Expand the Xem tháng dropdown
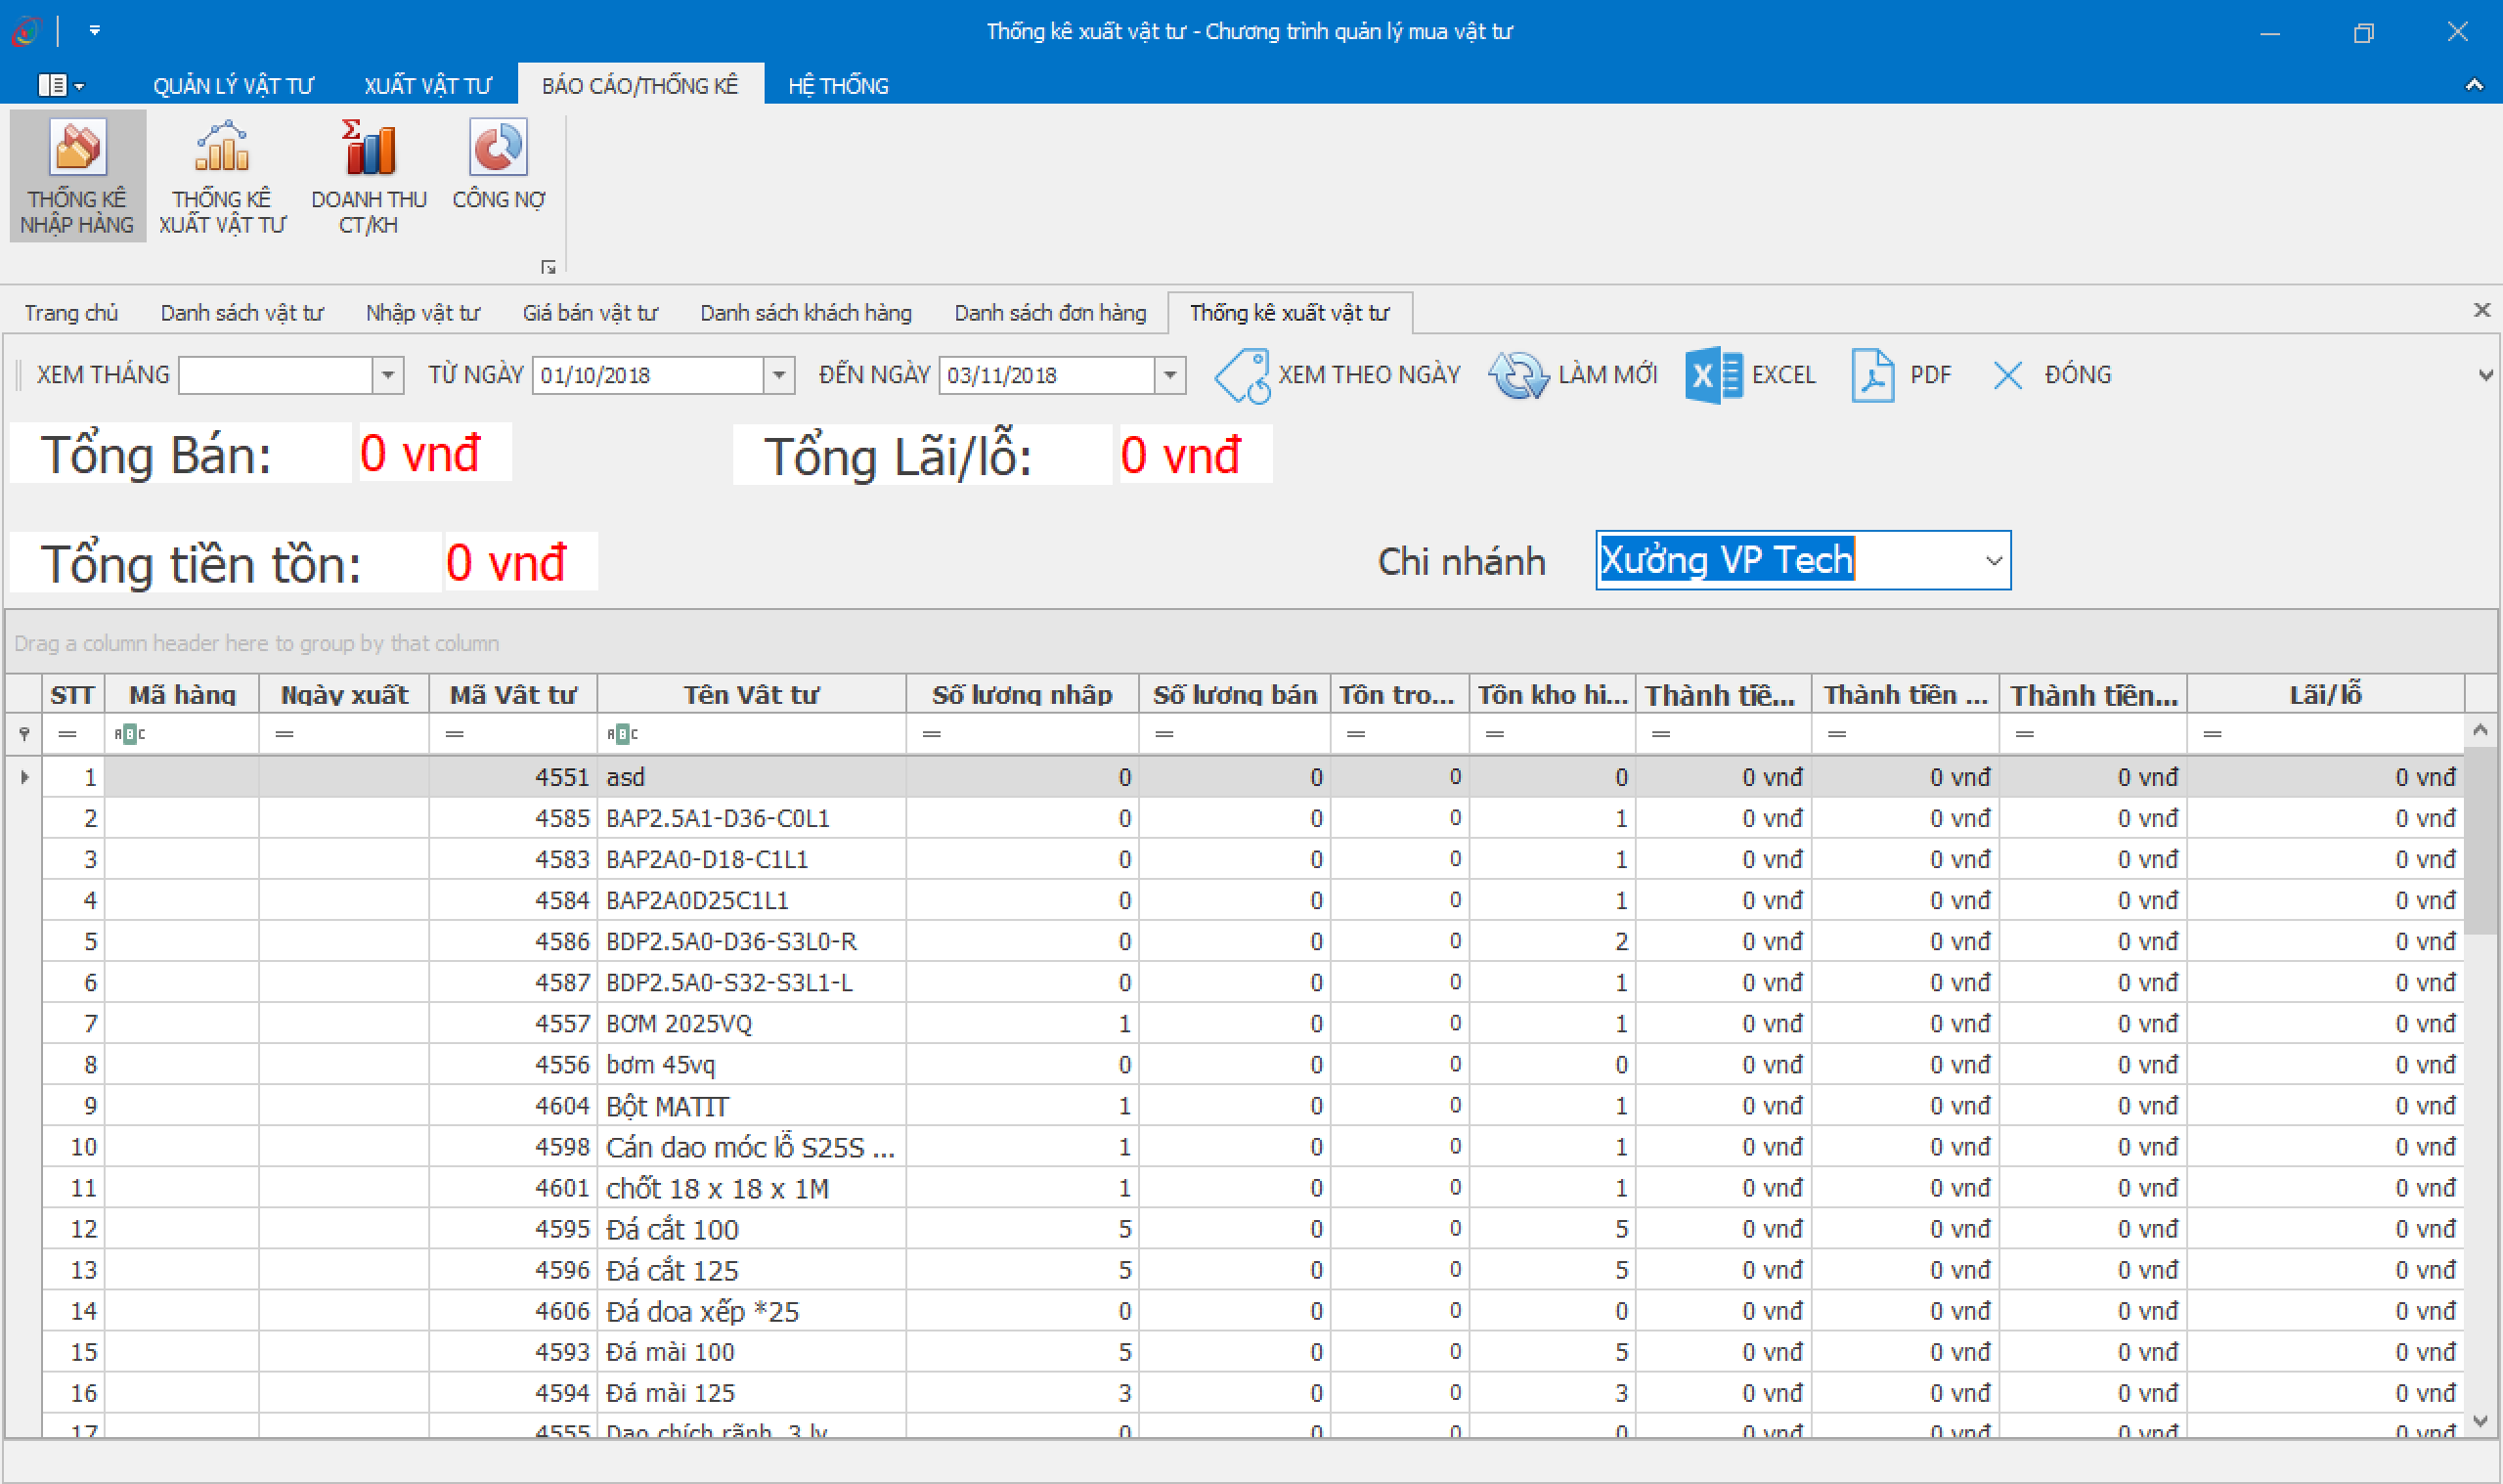The height and width of the screenshot is (1484, 2503). point(388,376)
